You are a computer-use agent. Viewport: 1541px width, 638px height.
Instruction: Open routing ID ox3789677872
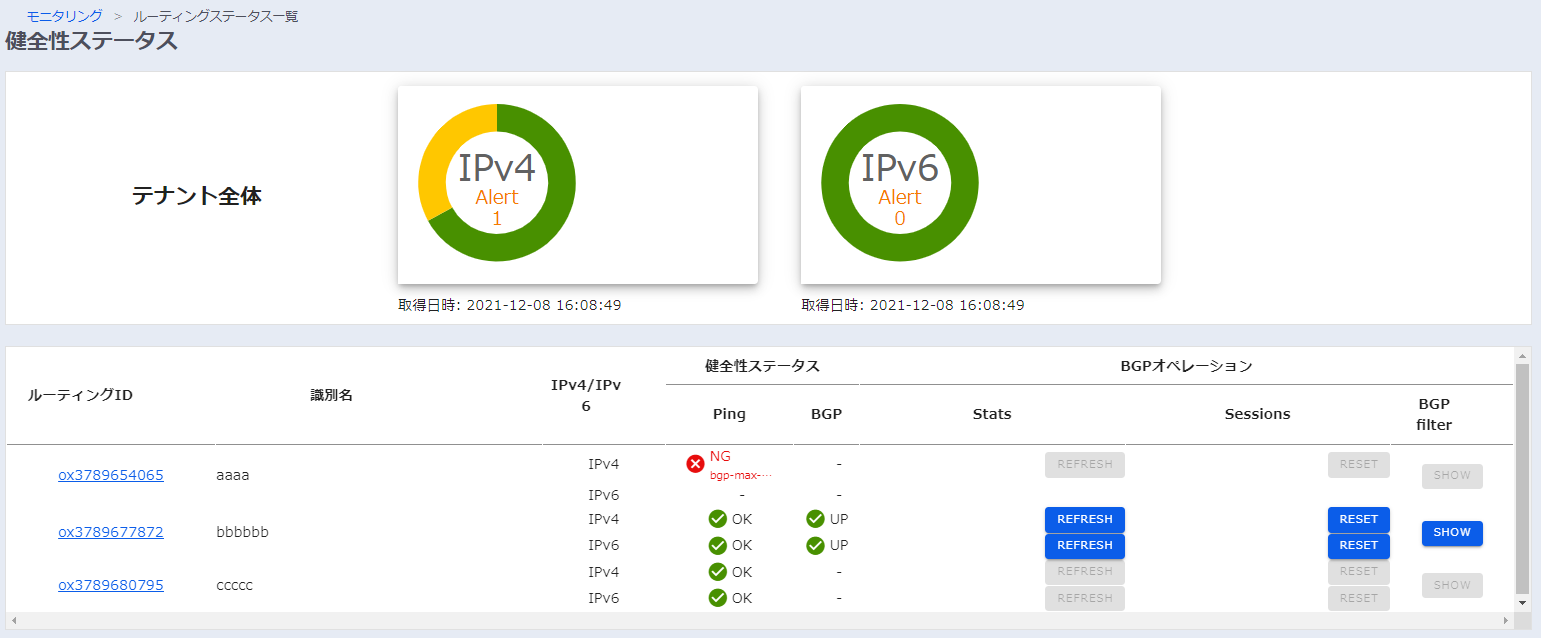tap(110, 532)
